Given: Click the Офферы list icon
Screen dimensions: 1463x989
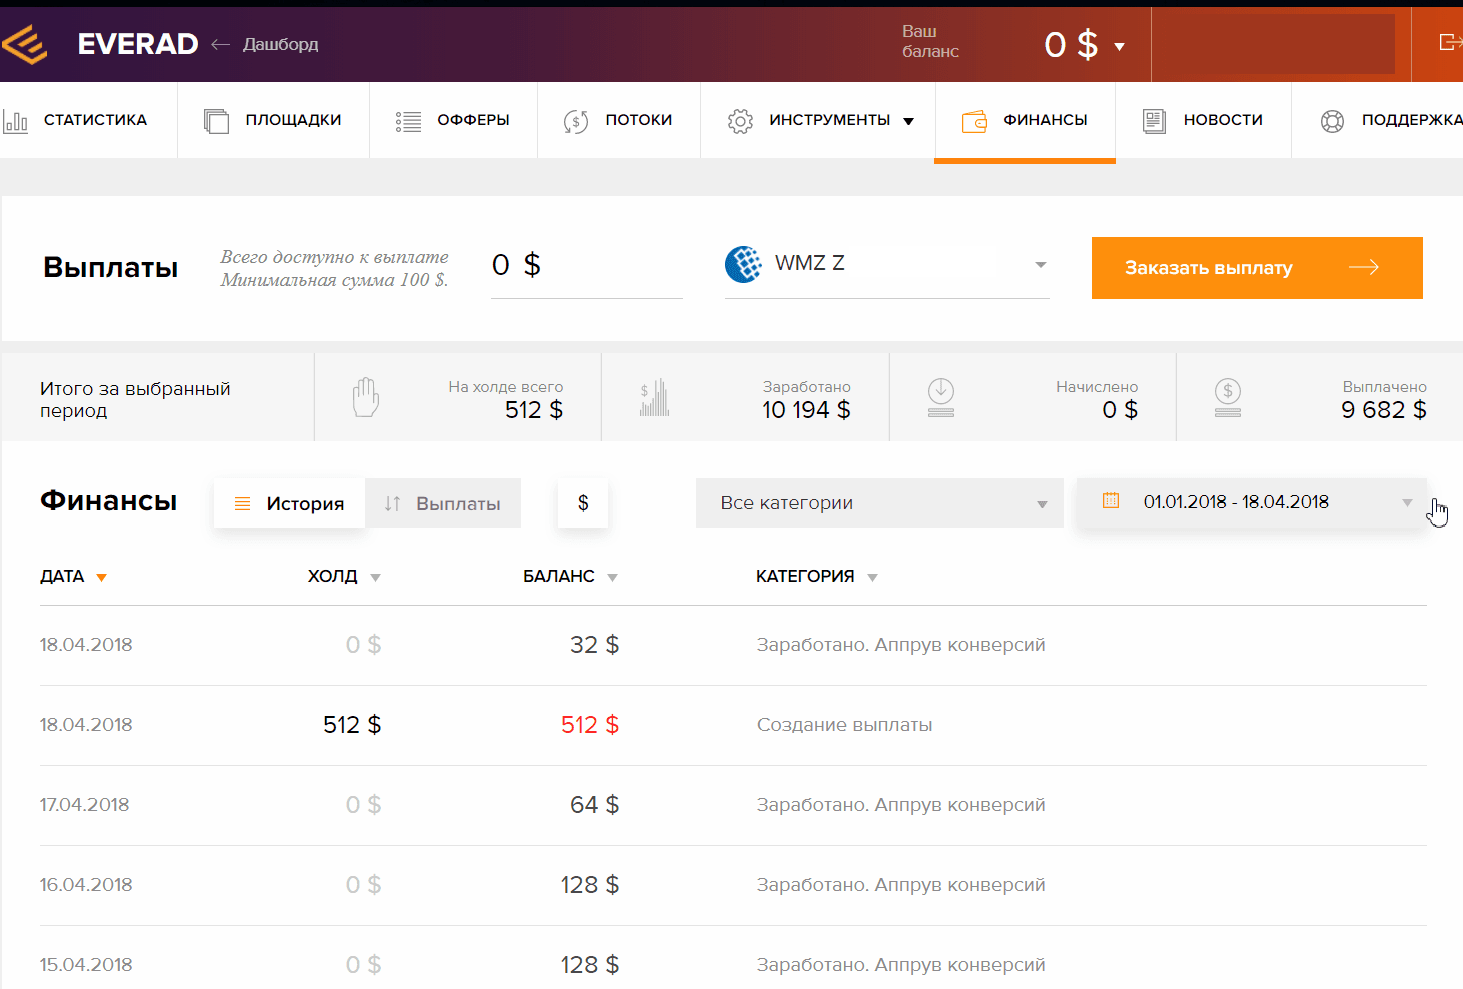Looking at the screenshot, I should 408,121.
